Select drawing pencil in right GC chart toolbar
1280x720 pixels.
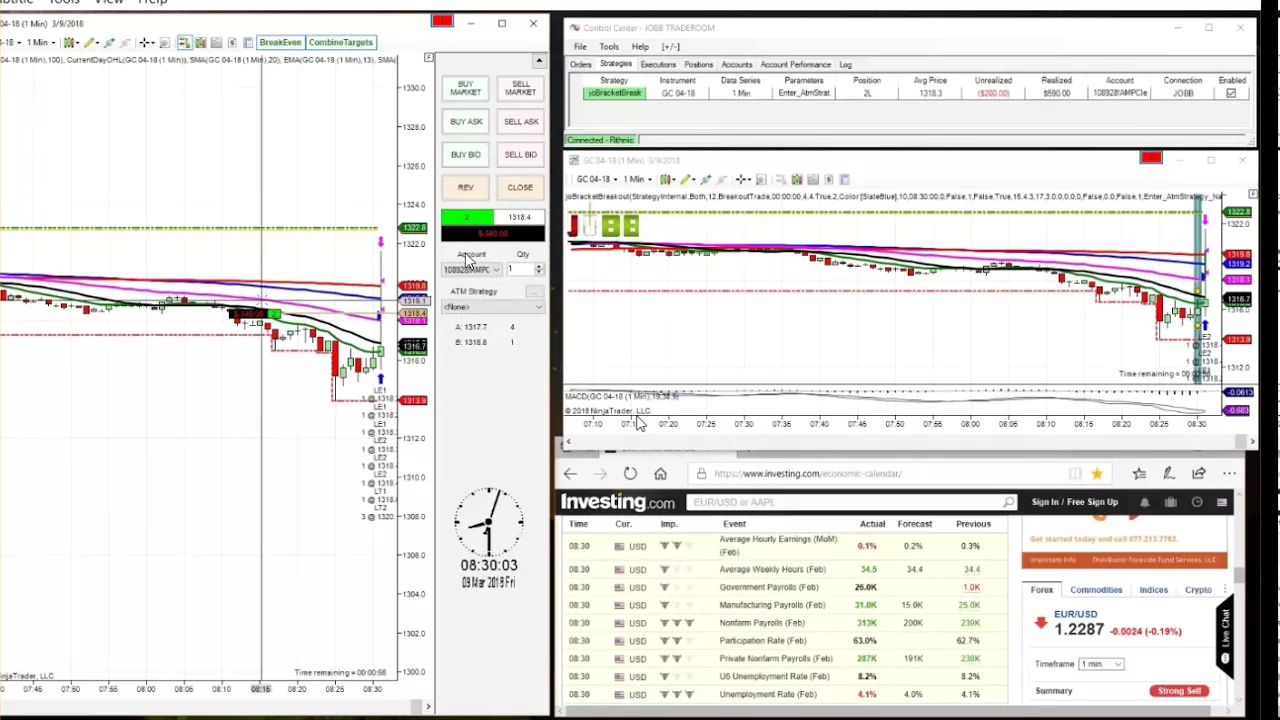(x=687, y=179)
